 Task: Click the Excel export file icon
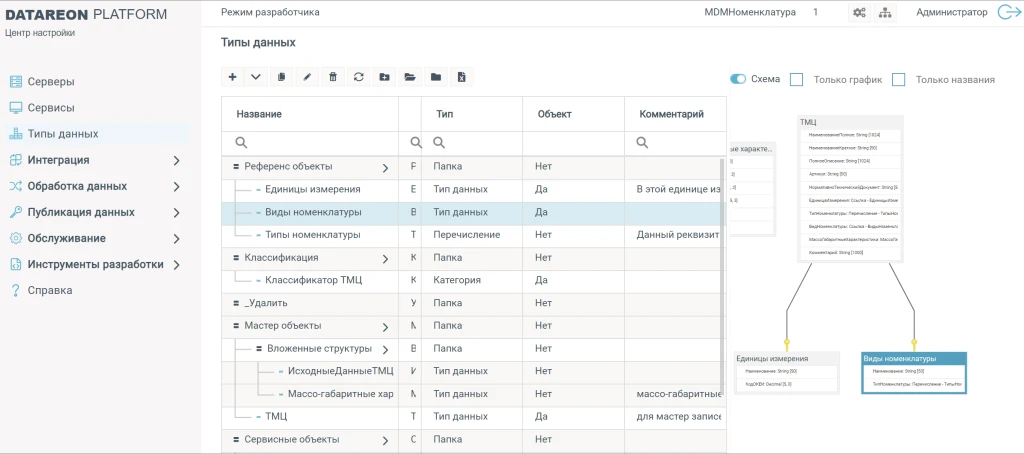[x=461, y=77]
